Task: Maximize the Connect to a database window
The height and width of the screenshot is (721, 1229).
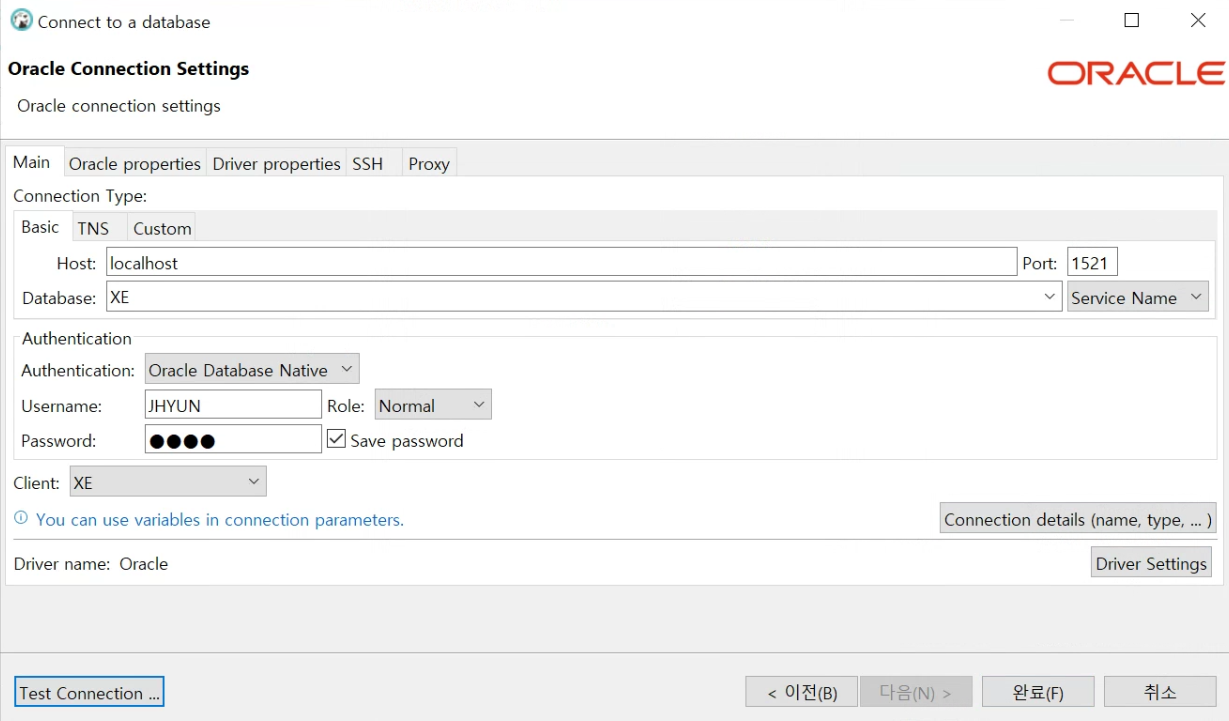Action: point(1132,20)
